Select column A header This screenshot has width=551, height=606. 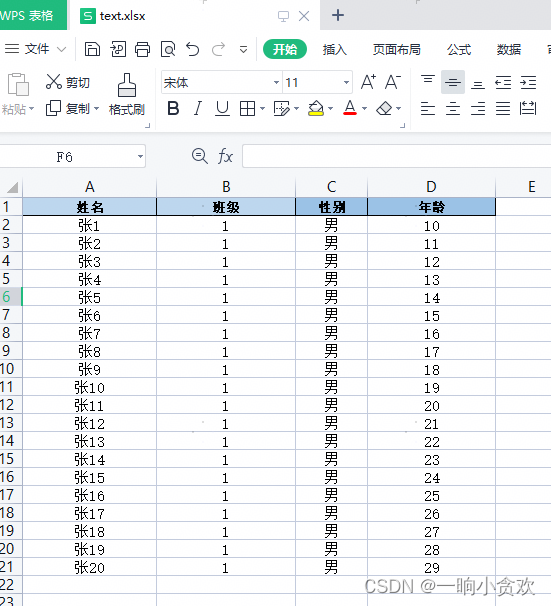click(x=90, y=187)
